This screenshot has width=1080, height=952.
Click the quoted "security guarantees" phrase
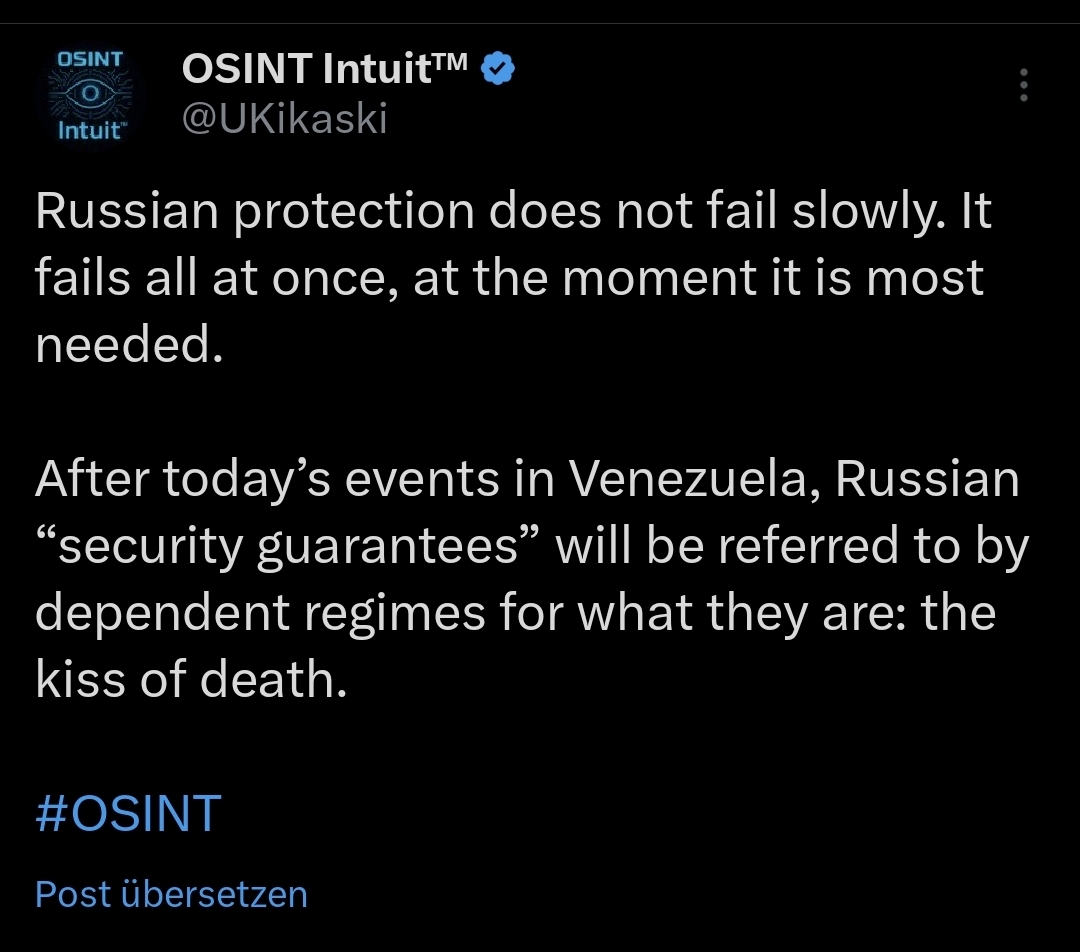pos(288,546)
